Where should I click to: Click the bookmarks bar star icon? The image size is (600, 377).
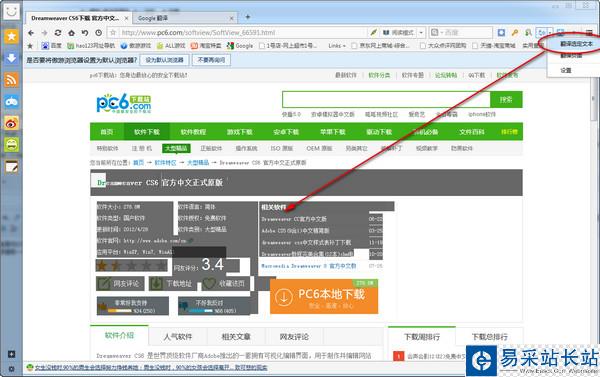[x=30, y=46]
